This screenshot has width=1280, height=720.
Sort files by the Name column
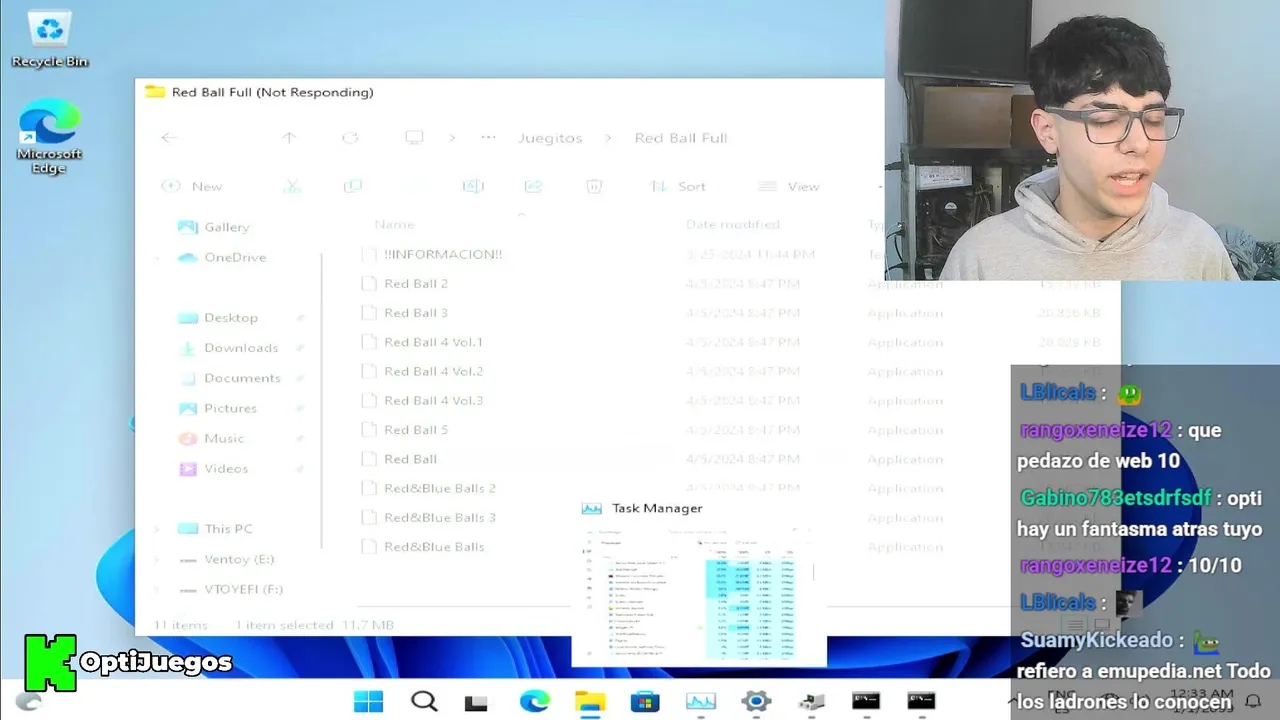tap(394, 225)
